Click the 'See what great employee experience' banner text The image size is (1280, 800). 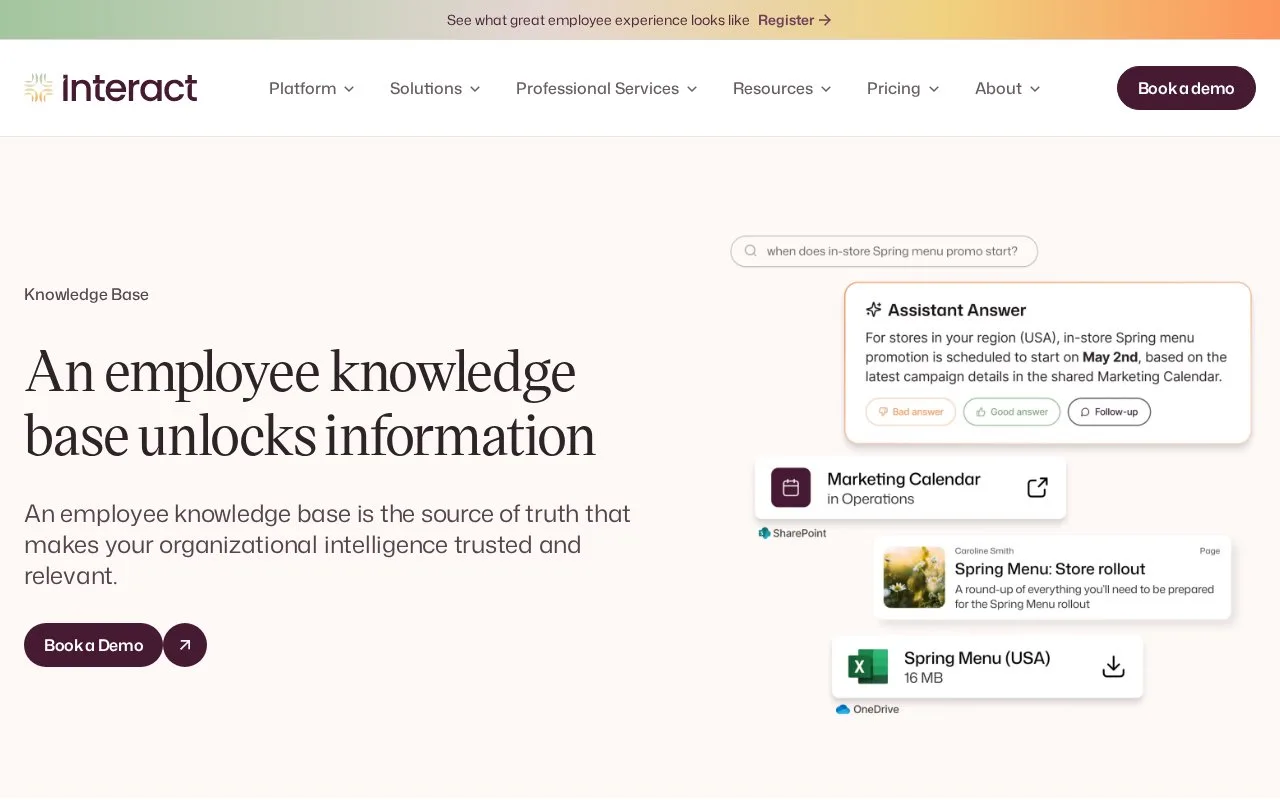coord(598,20)
